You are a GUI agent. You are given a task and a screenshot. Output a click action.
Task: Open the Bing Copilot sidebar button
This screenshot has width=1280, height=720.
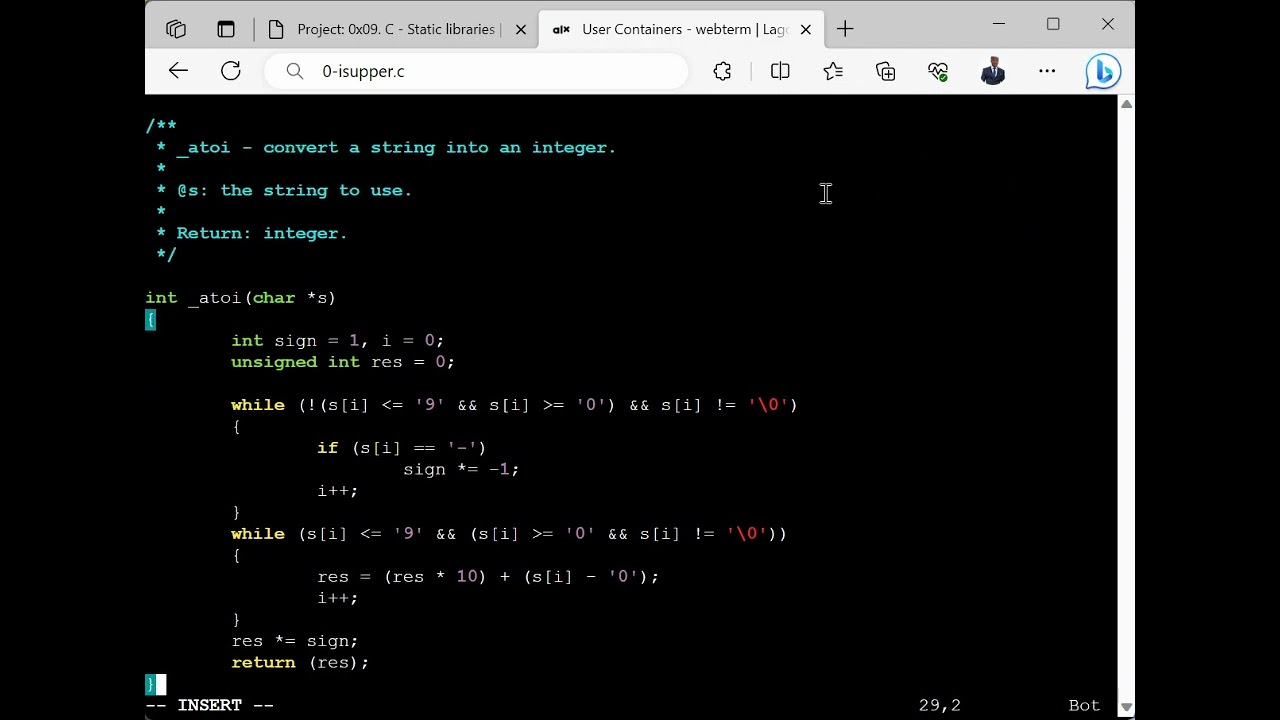tap(1103, 71)
